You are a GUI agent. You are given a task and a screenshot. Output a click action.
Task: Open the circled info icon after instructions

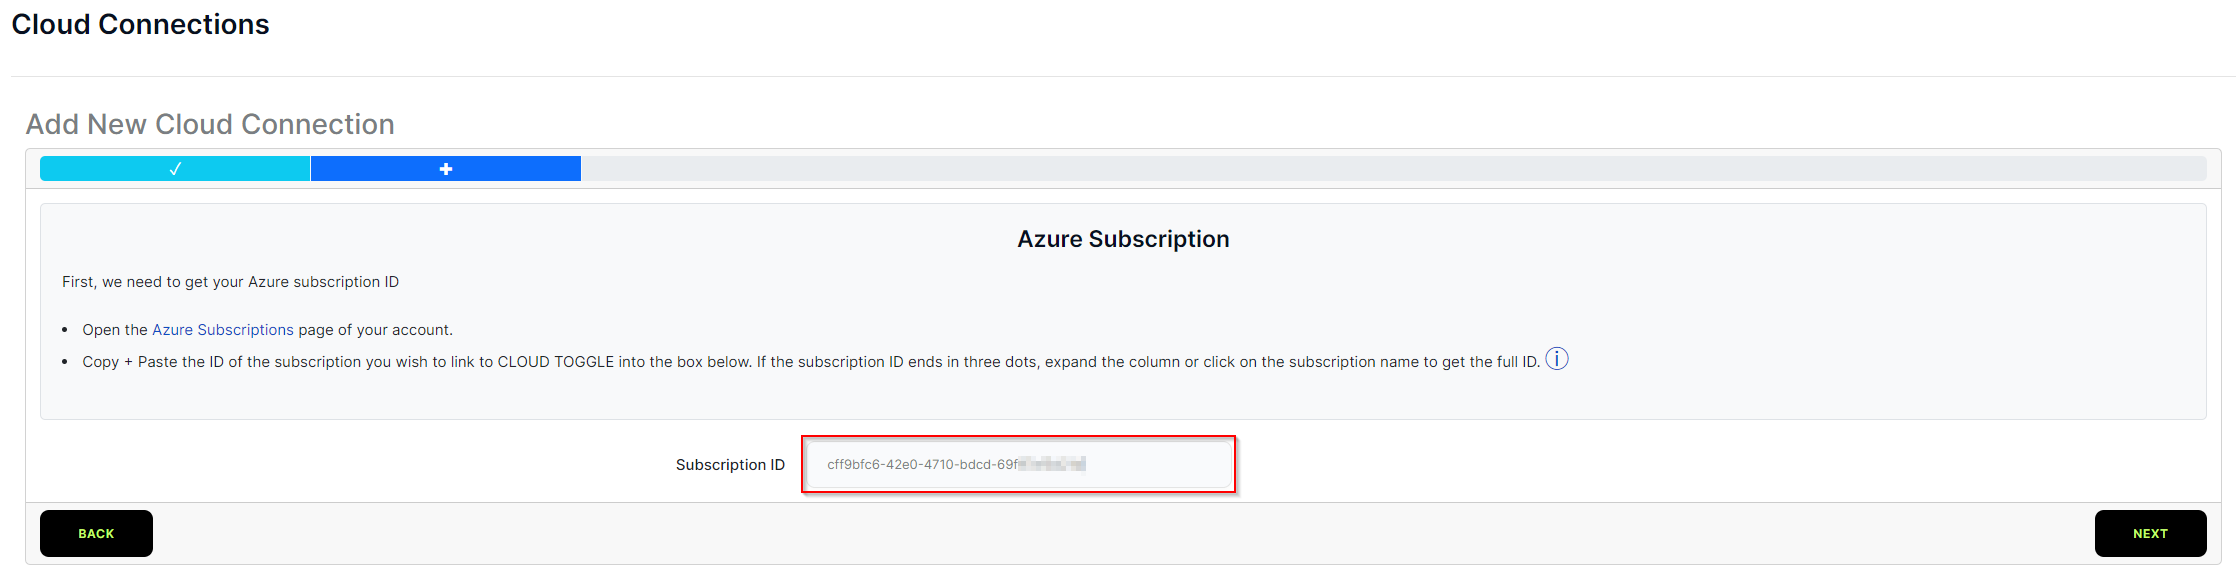[1557, 359]
